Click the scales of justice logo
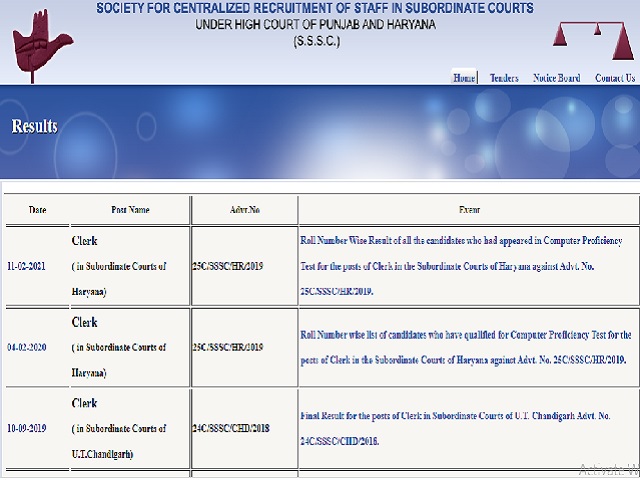Image resolution: width=640 pixels, height=480 pixels. (593, 40)
